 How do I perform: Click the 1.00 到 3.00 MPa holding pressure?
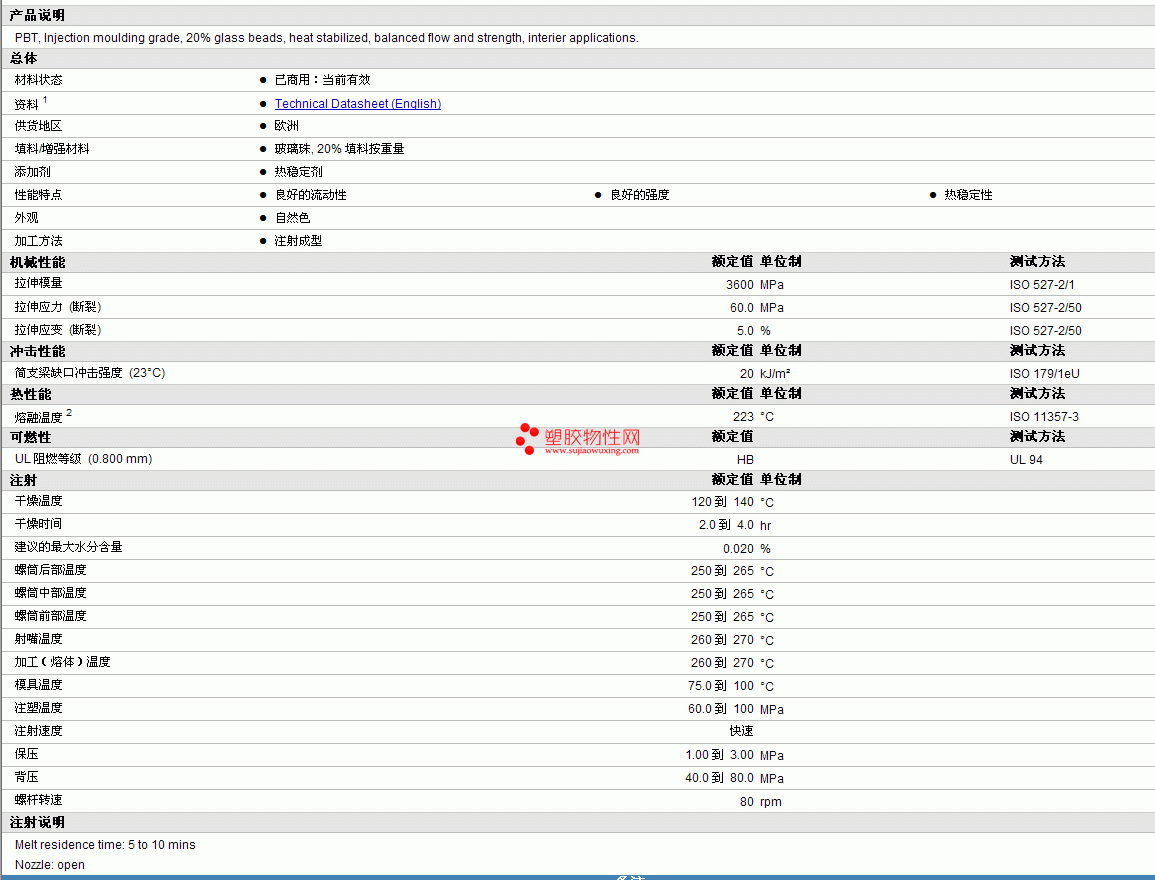734,755
